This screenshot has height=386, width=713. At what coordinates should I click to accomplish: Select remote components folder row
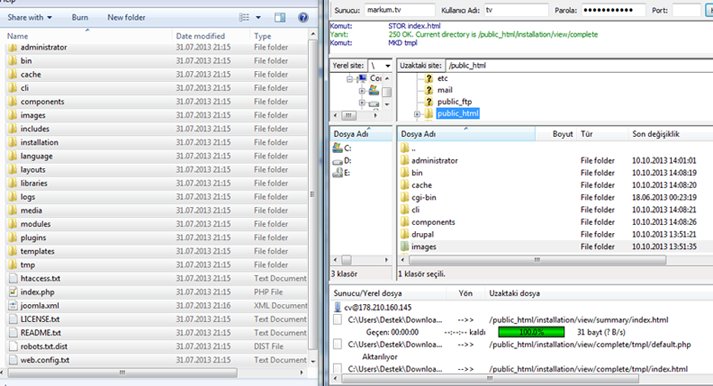point(556,222)
